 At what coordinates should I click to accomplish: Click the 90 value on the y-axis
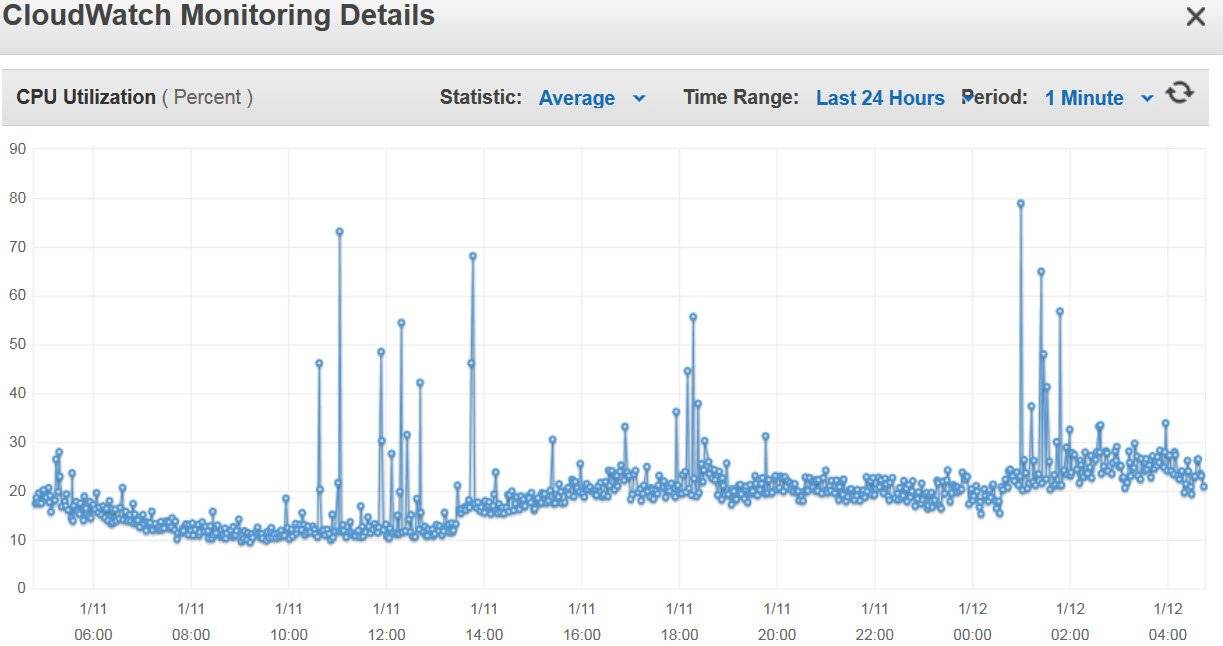coord(17,149)
